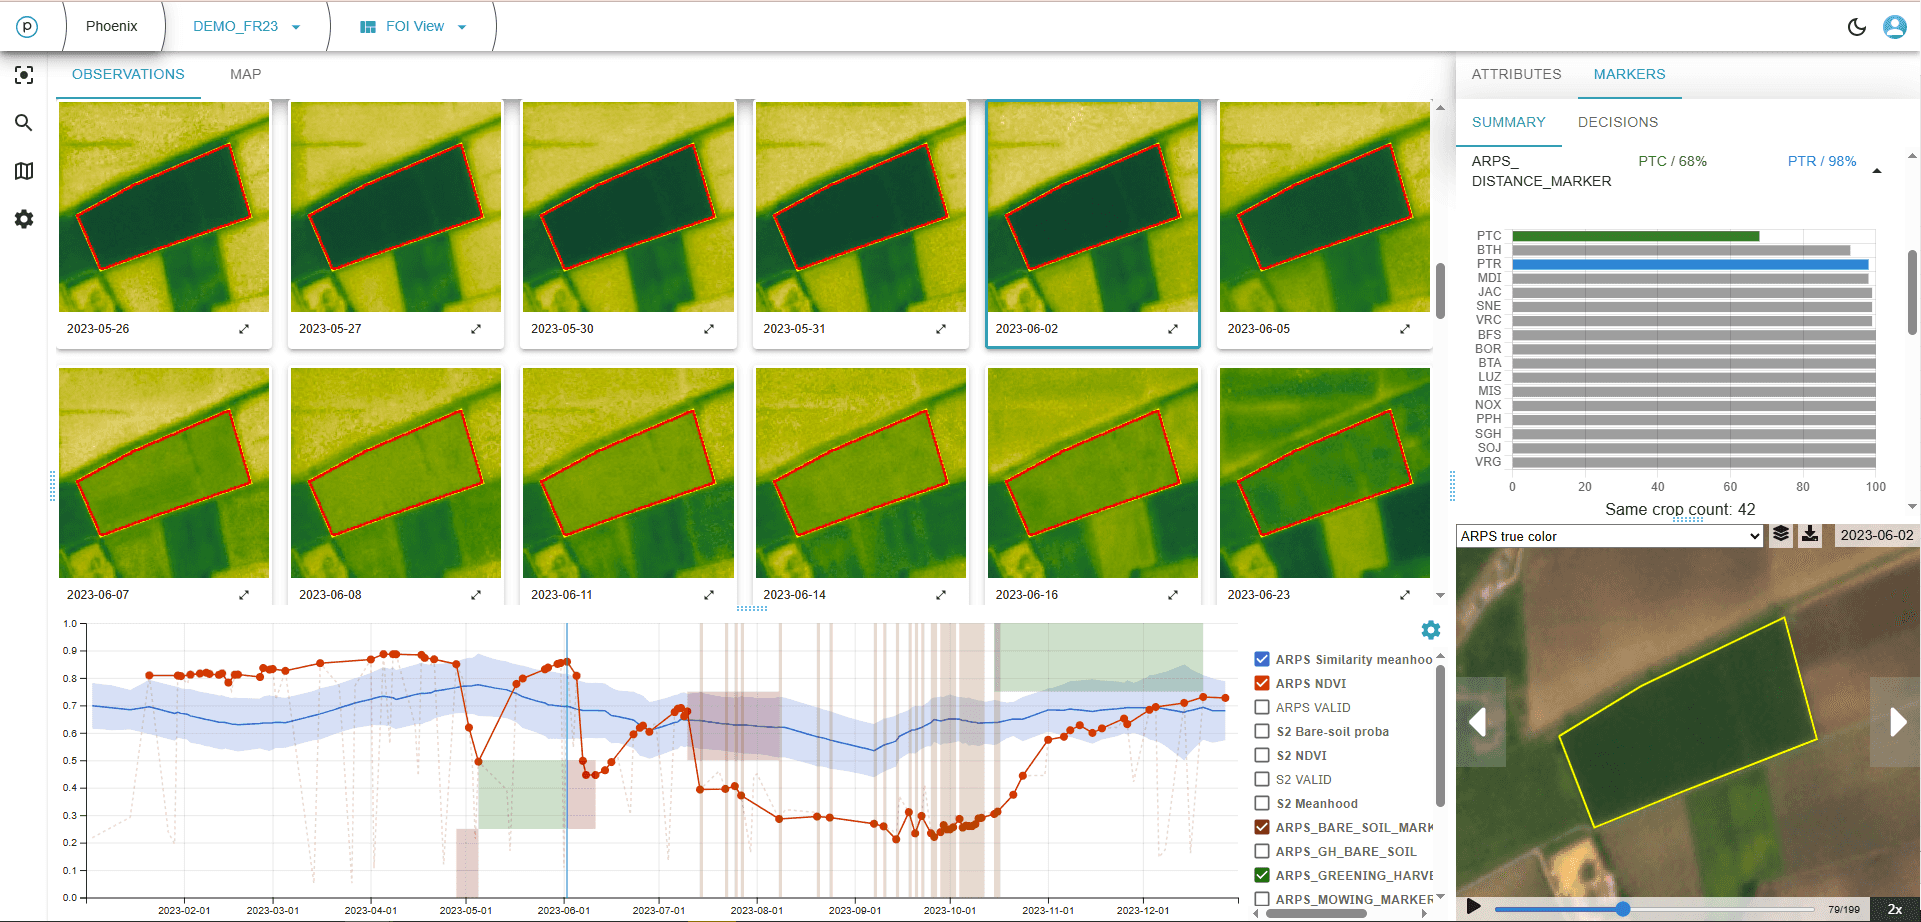This screenshot has height=922, width=1921.
Task: Go to next image with right arrow
Action: [1896, 721]
